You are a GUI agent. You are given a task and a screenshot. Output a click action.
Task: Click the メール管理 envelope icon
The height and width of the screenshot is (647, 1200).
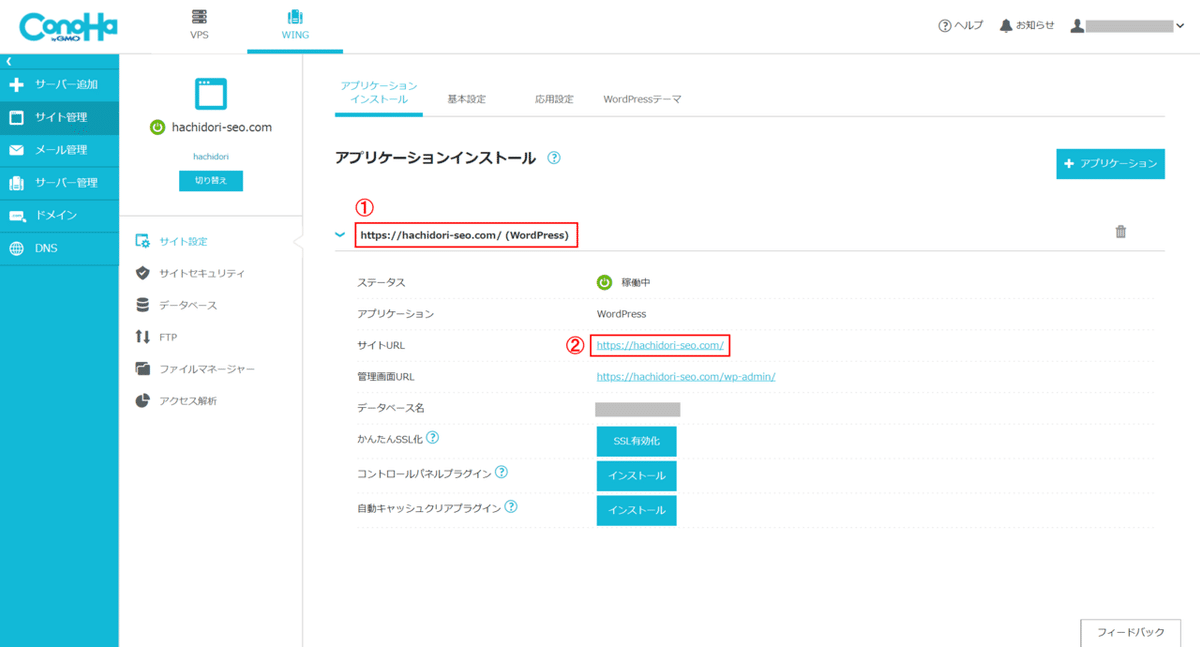pyautogui.click(x=16, y=150)
